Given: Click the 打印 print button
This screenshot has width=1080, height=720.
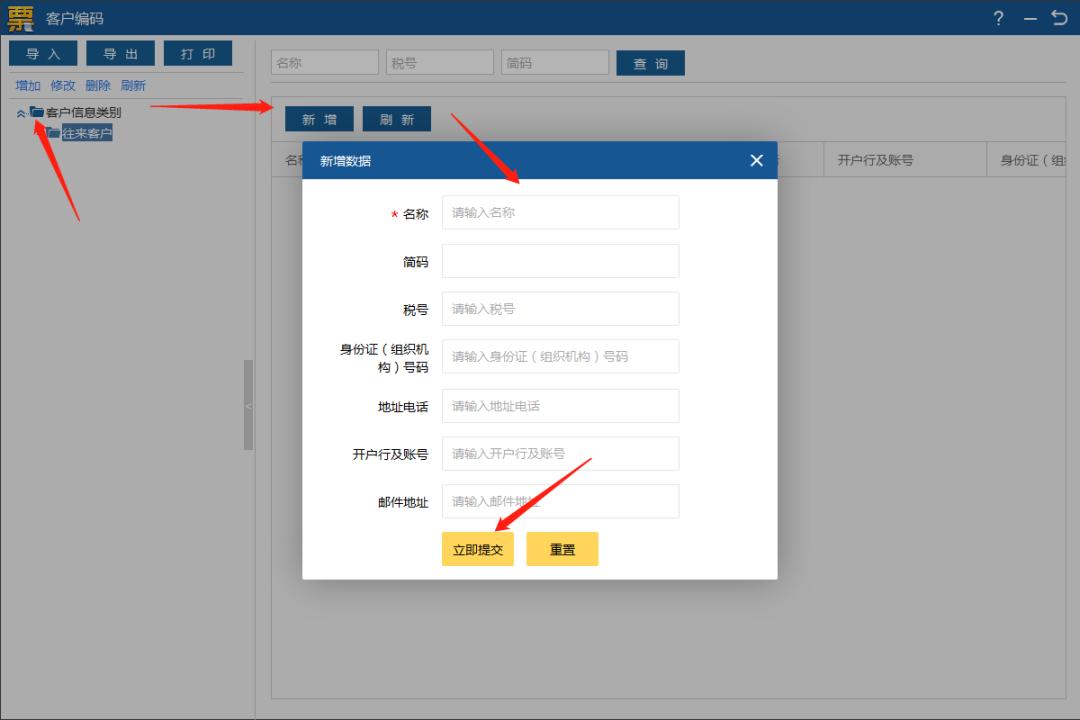Looking at the screenshot, I should click(x=198, y=53).
